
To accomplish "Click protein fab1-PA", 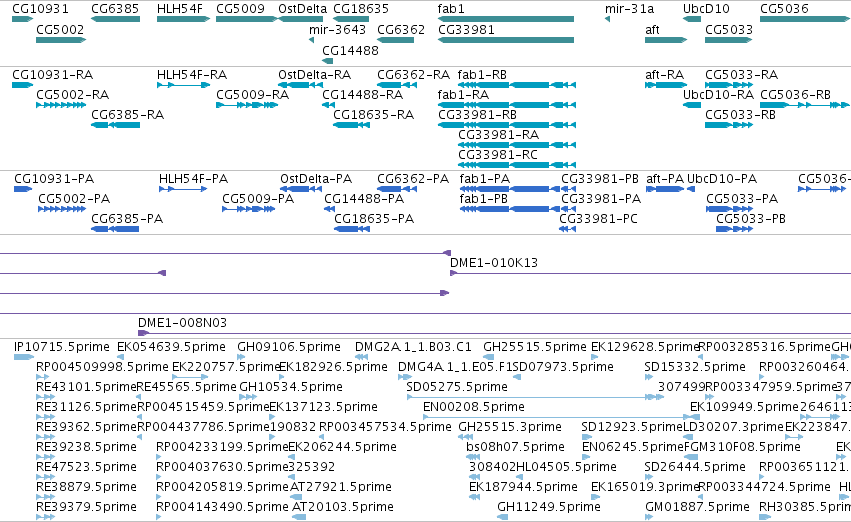I will pyautogui.click(x=485, y=179).
